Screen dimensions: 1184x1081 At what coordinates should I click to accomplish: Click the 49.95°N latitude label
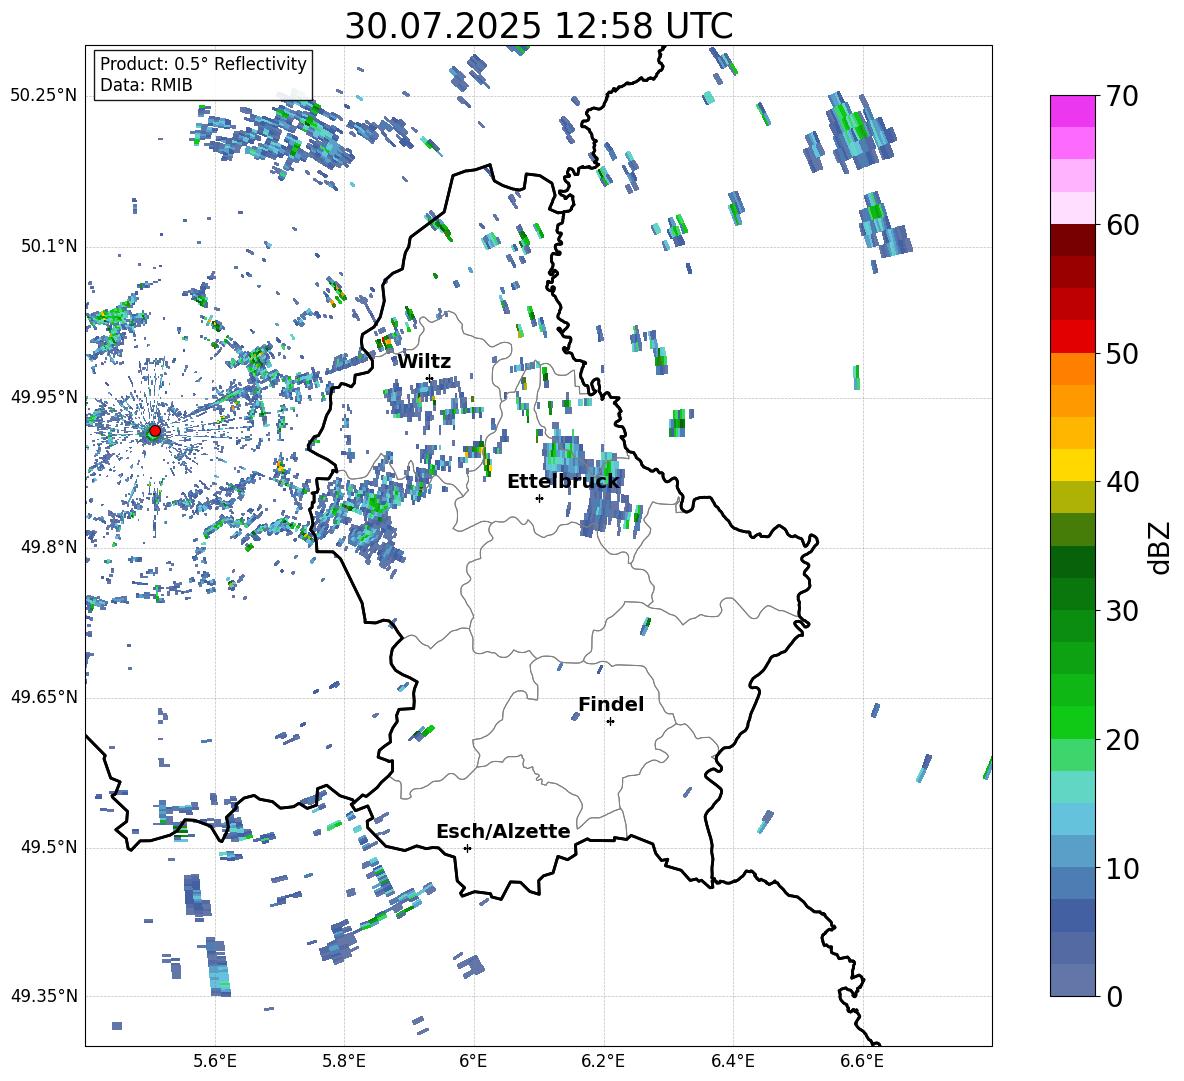click(44, 397)
